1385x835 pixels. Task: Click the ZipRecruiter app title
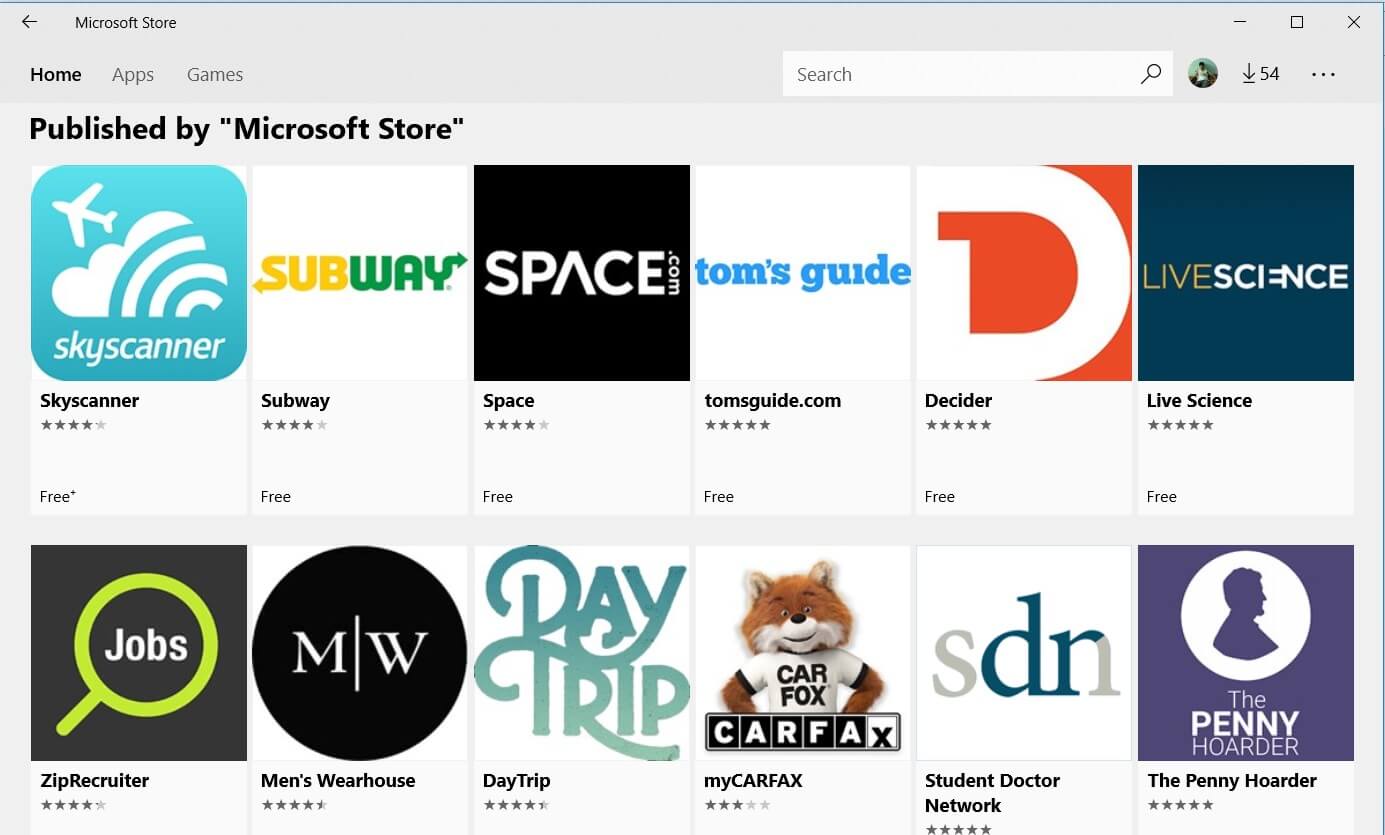click(94, 780)
